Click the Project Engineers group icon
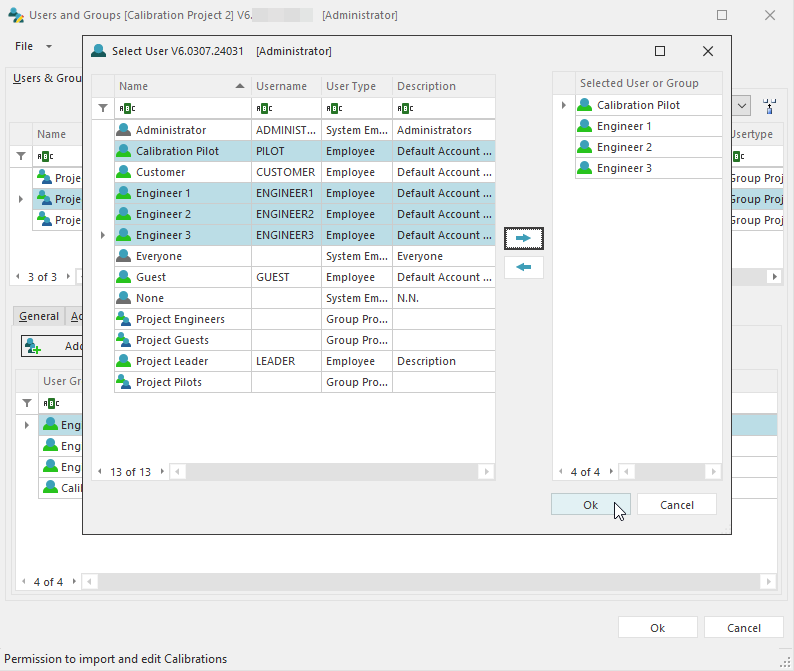The width and height of the screenshot is (794, 671). (124, 319)
